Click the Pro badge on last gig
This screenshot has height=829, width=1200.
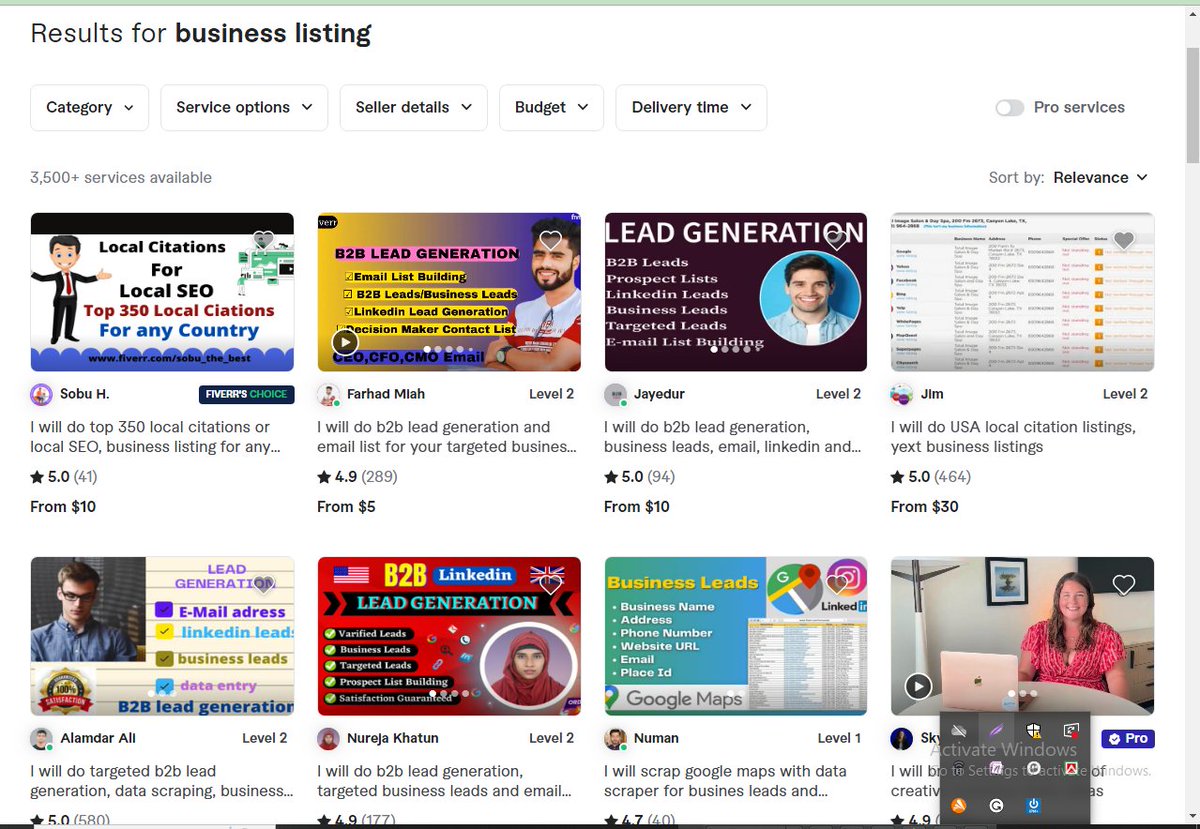(x=1128, y=738)
